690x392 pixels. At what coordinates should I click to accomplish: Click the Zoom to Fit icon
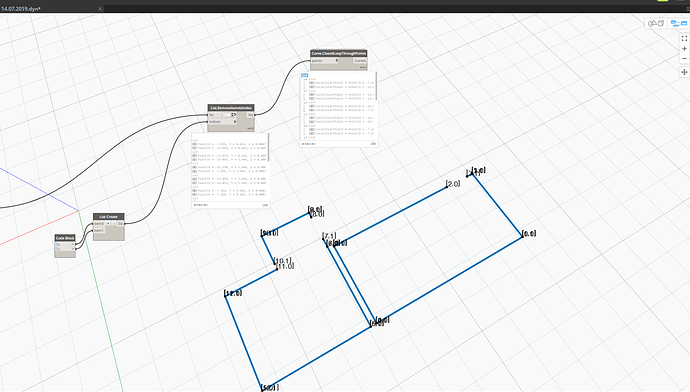coord(684,39)
